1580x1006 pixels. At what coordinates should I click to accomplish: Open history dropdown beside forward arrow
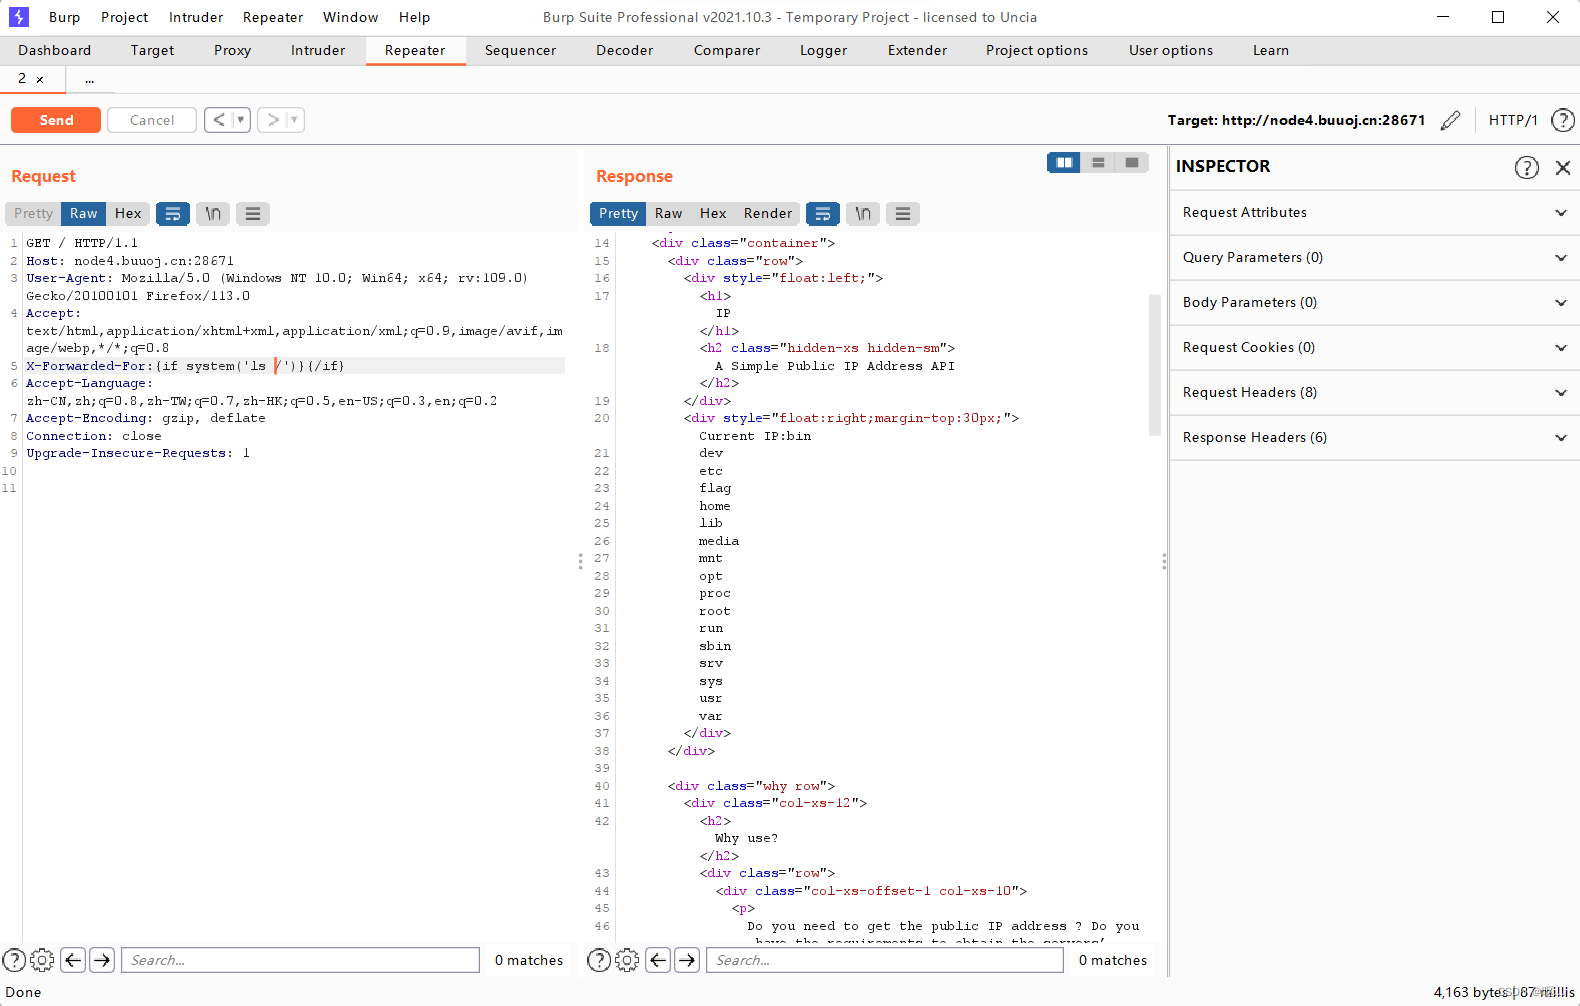(x=294, y=120)
